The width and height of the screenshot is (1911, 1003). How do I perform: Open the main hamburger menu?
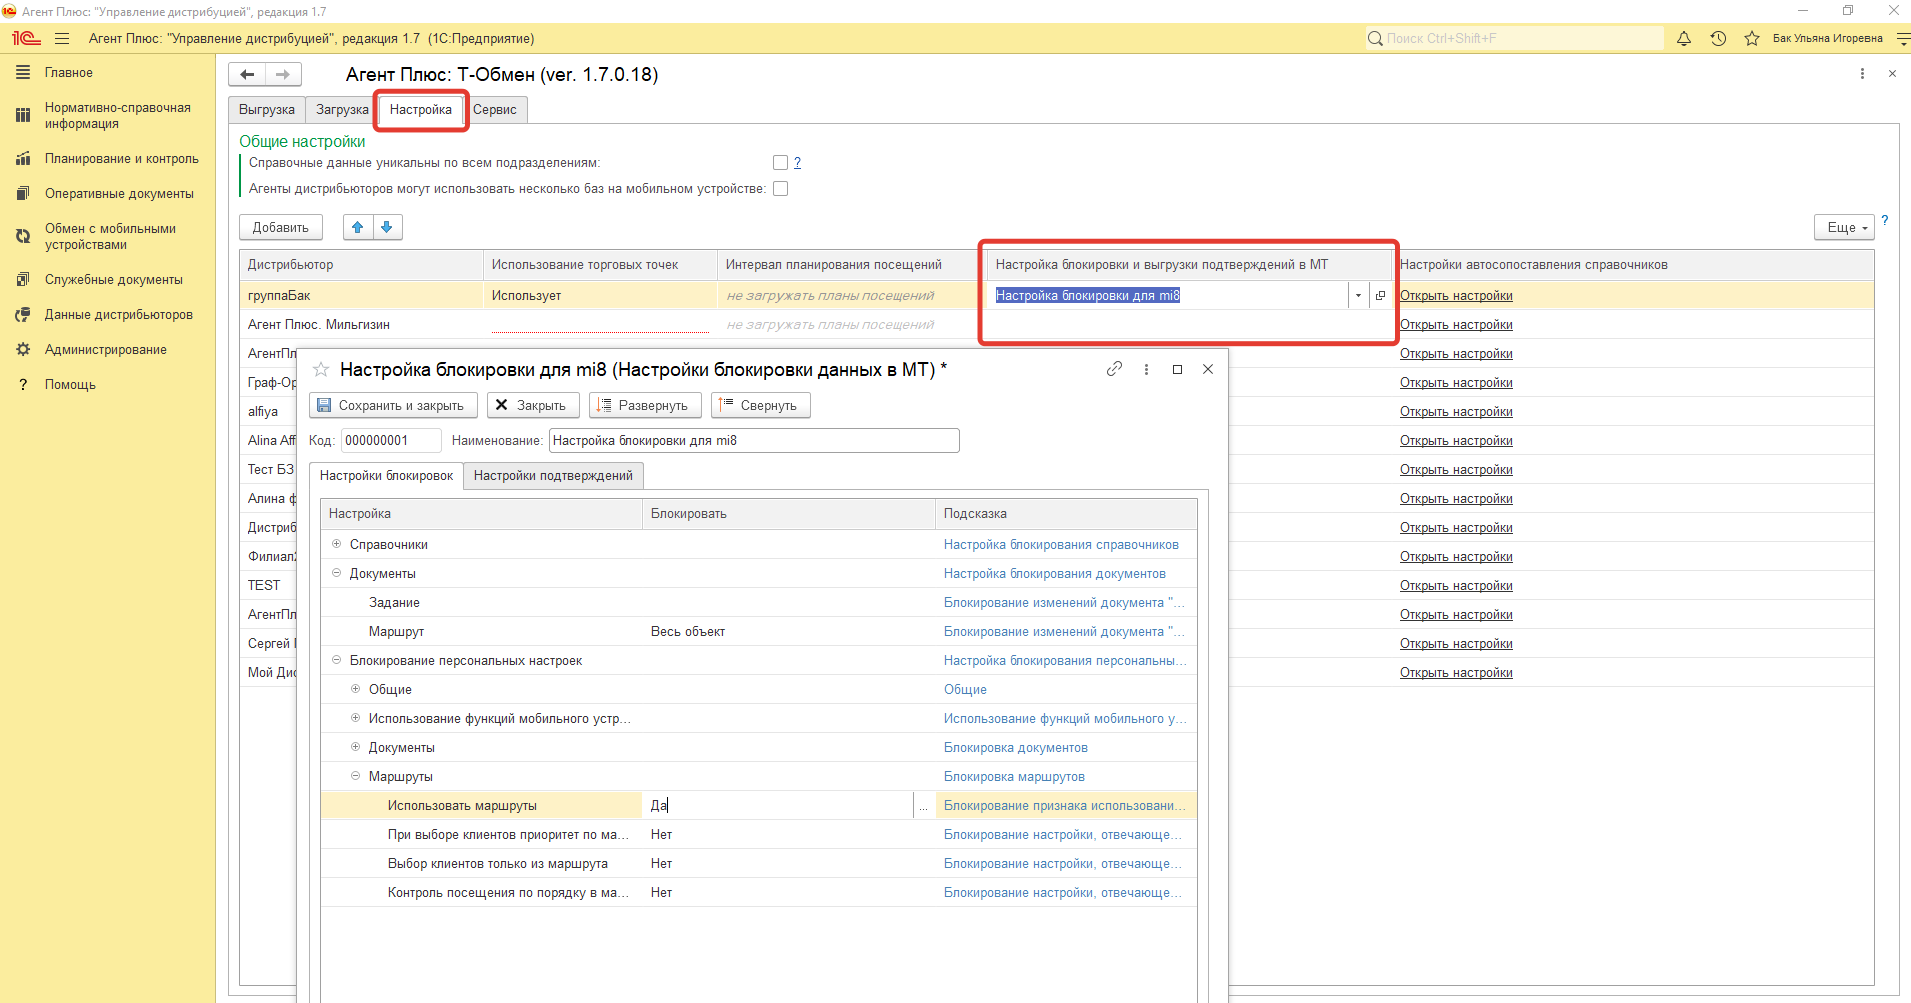[62, 39]
